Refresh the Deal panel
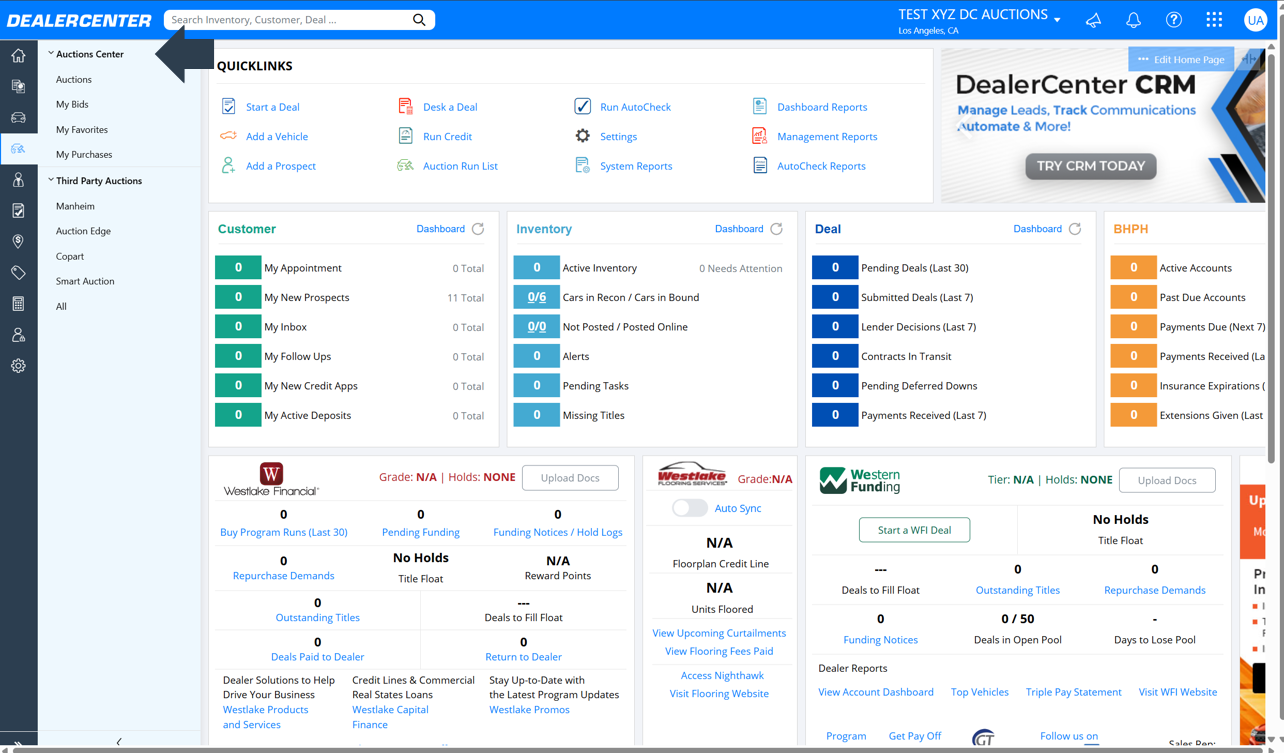Image resolution: width=1284 pixels, height=753 pixels. coord(1075,229)
